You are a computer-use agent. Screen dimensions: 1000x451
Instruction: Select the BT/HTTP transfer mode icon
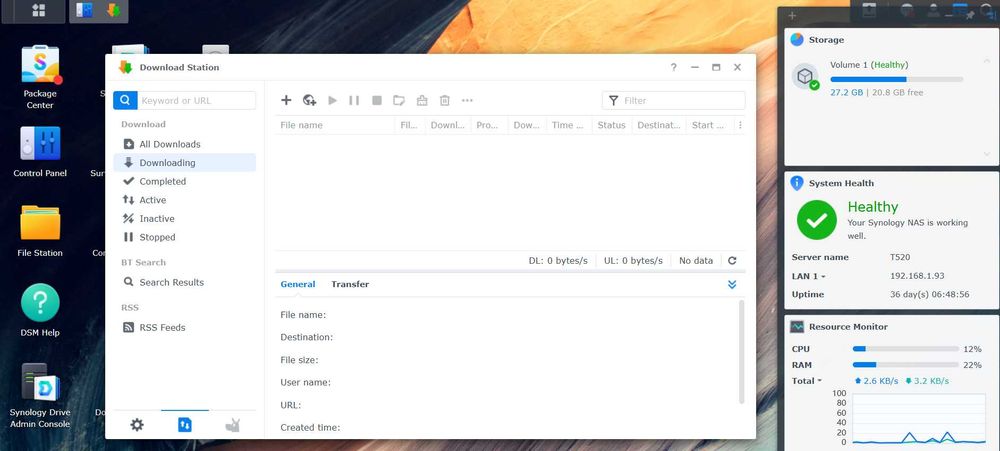[x=185, y=425]
